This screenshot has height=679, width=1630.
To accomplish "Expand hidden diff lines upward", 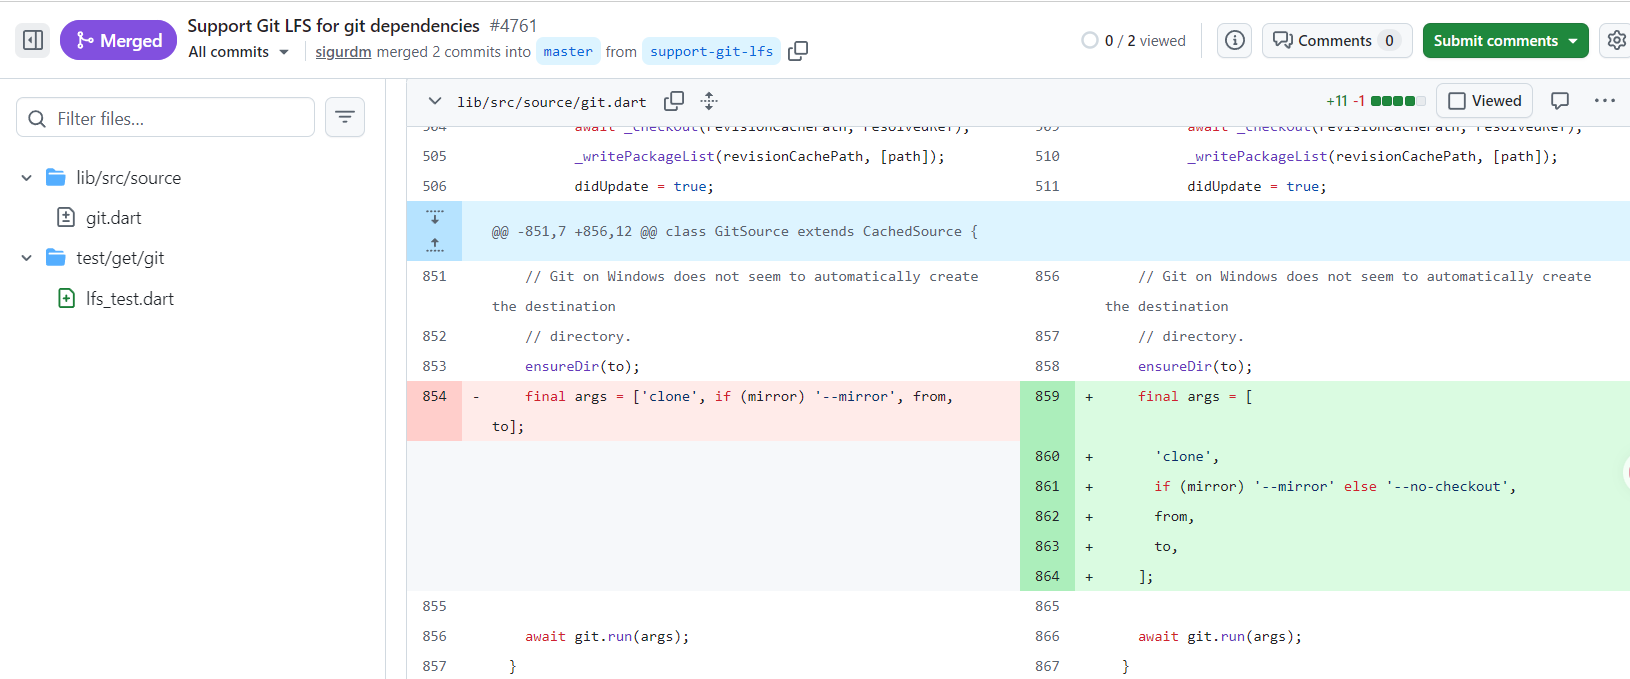I will (434, 245).
